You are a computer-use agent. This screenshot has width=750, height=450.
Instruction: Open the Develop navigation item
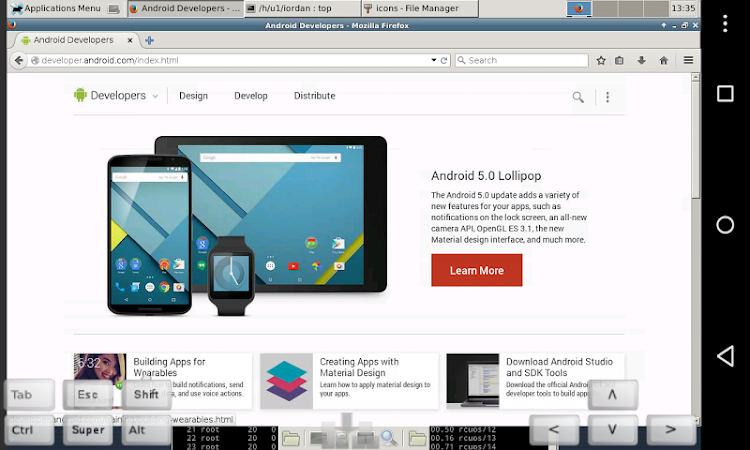point(251,96)
